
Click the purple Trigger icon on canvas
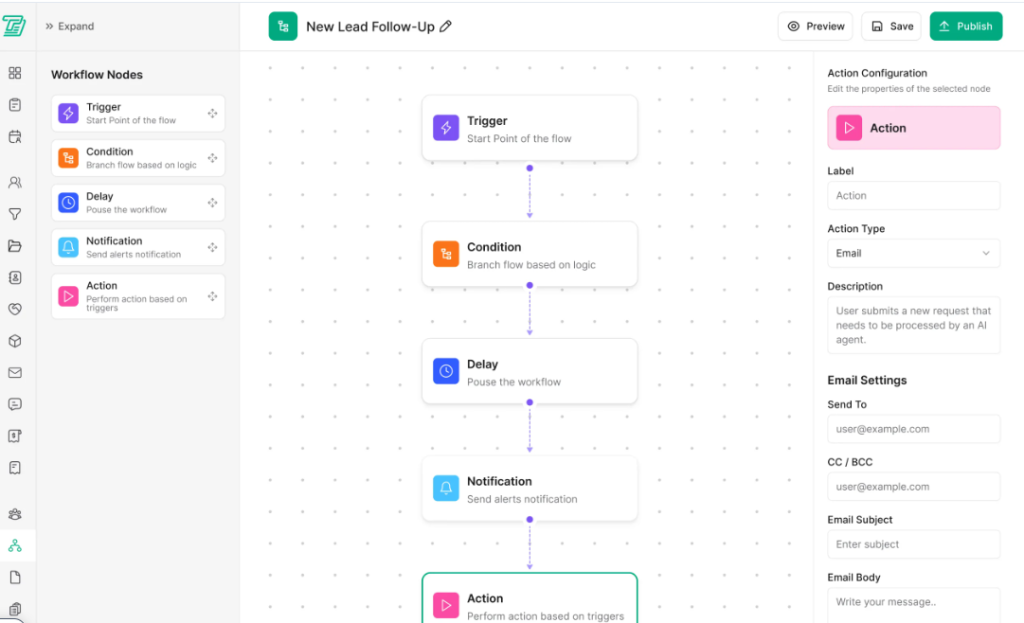coord(446,128)
